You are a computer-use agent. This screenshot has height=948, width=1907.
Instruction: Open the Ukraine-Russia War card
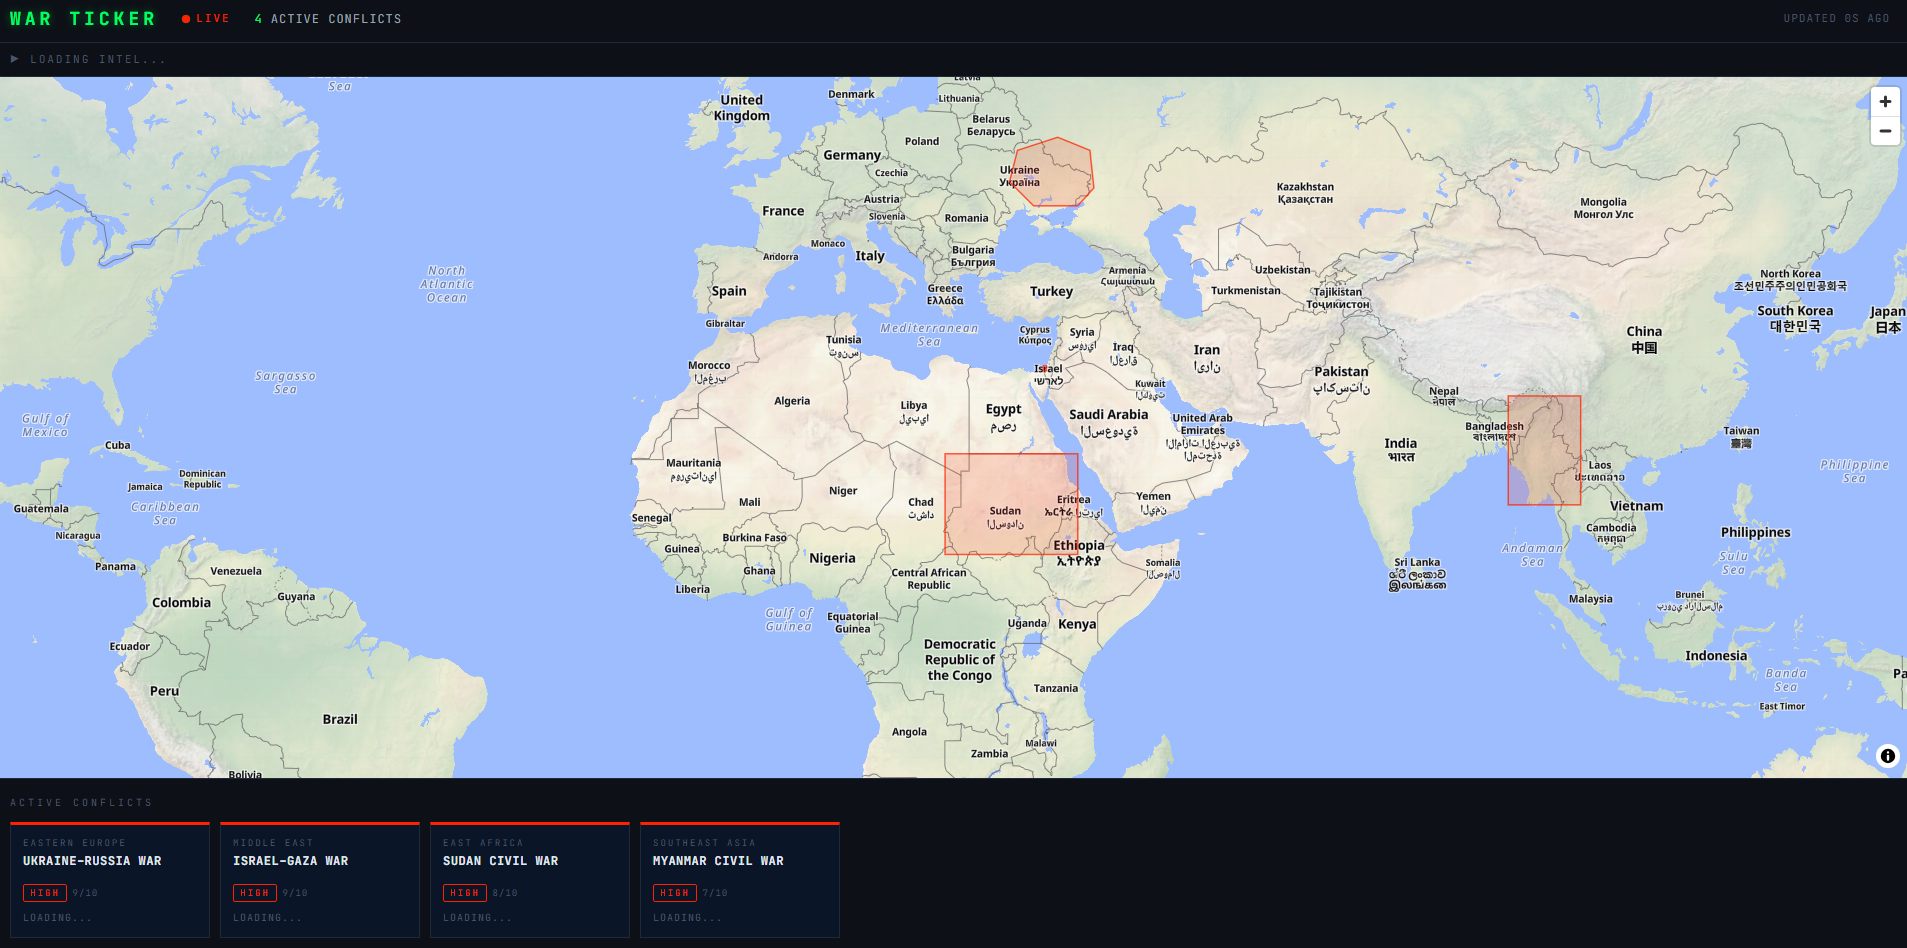pos(110,880)
